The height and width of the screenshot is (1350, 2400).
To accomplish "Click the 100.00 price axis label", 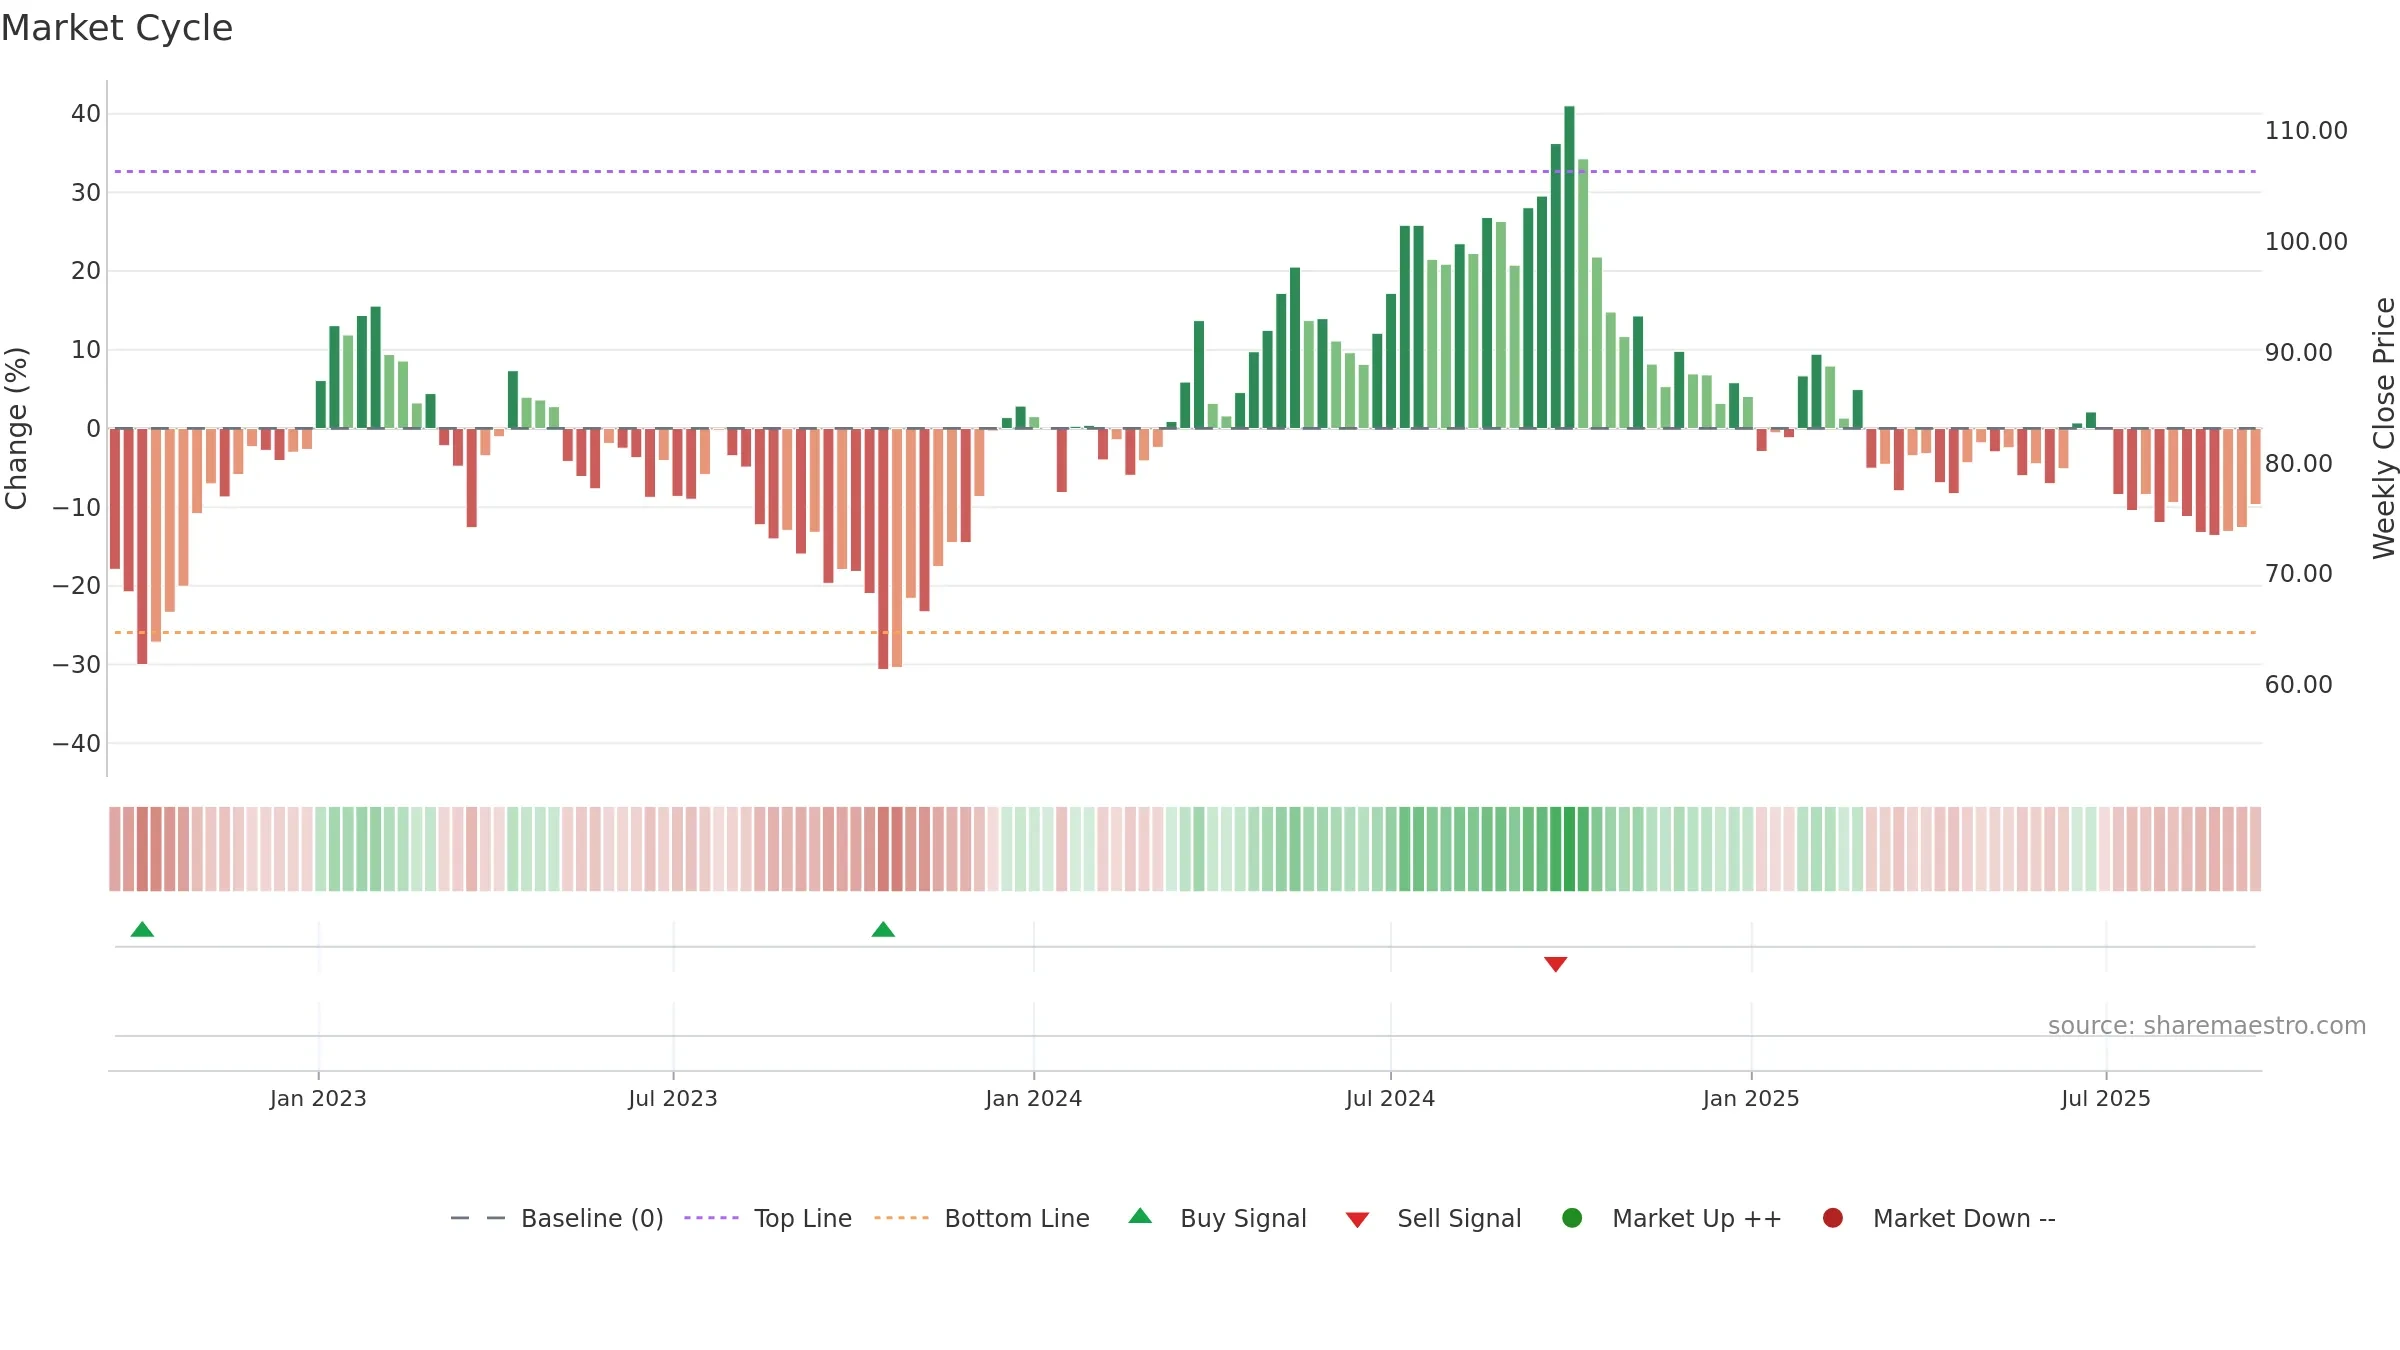I will [2306, 242].
